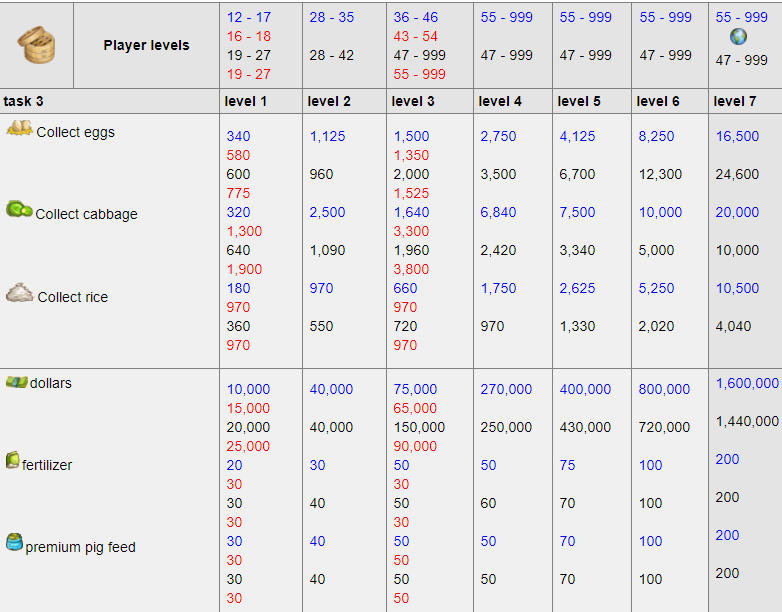The width and height of the screenshot is (782, 612).
Task: Select the premium pig feed row label
Action: (x=80, y=547)
